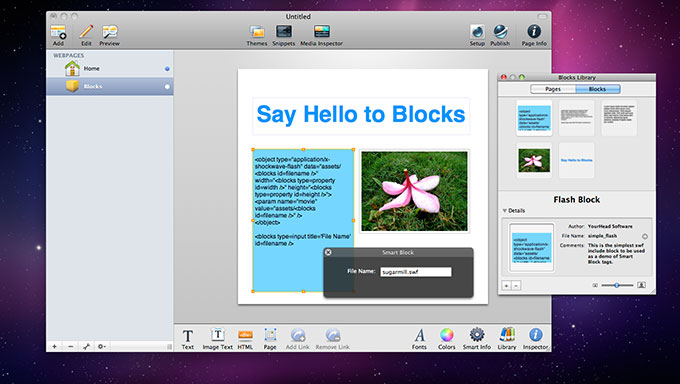Select the flower image block thumbnail in library
The height and width of the screenshot is (384, 680).
[534, 161]
